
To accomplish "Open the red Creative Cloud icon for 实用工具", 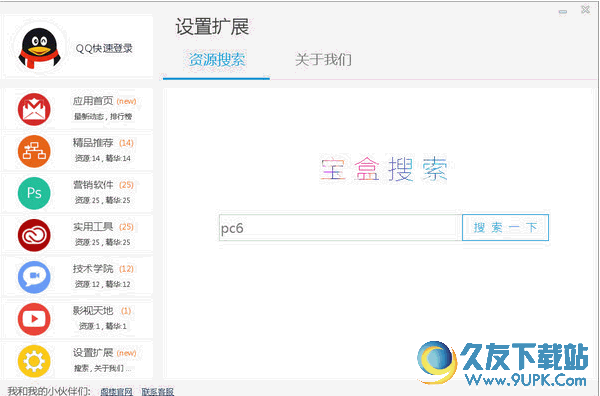I will coord(34,235).
